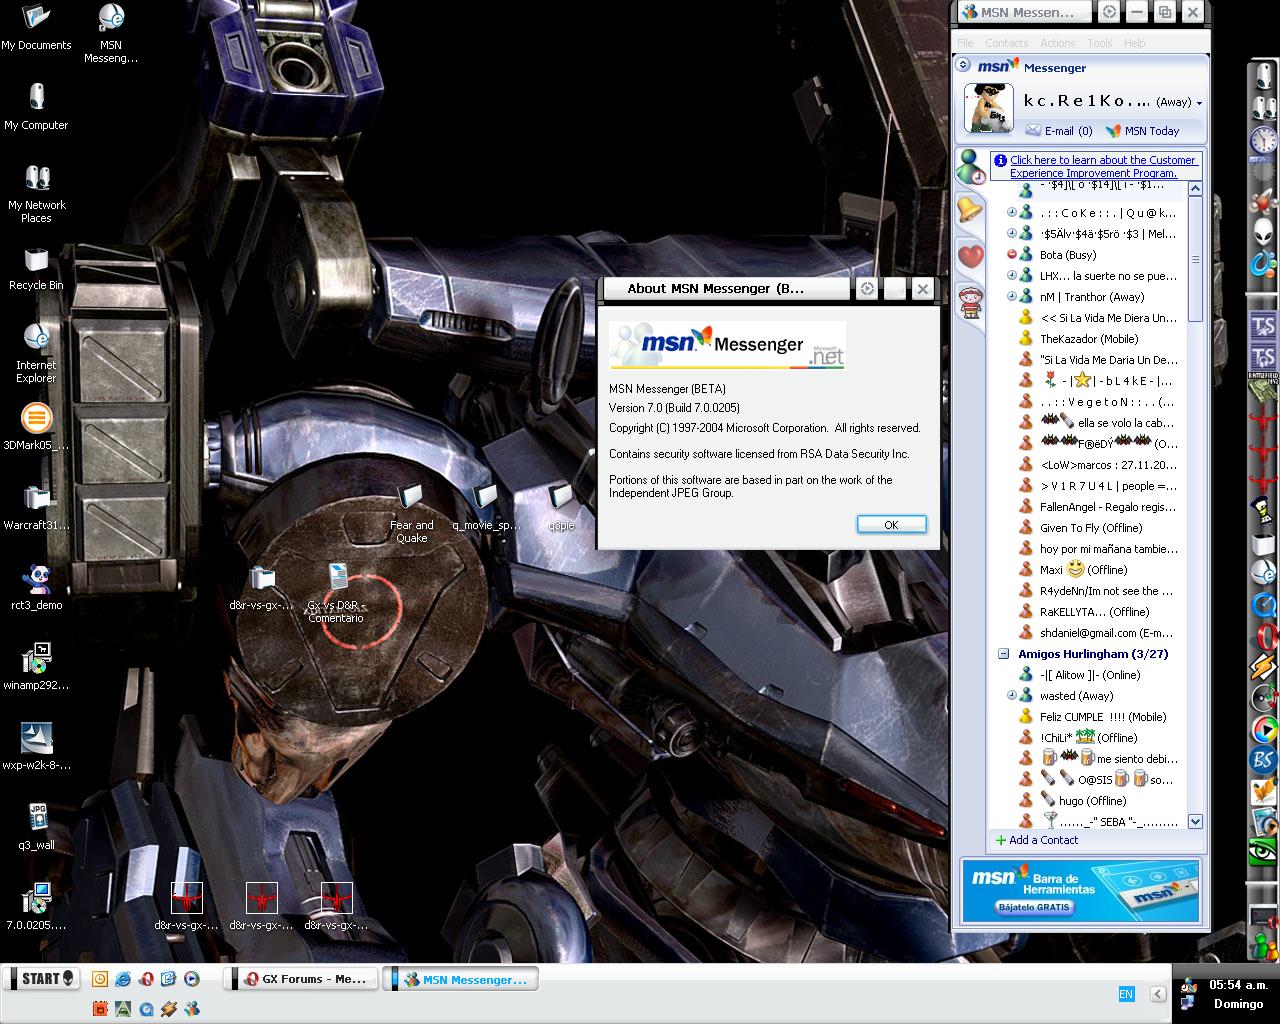Viewport: 1280px width, 1024px height.
Task: Select the Internet Explorer desktop icon
Action: [x=36, y=352]
